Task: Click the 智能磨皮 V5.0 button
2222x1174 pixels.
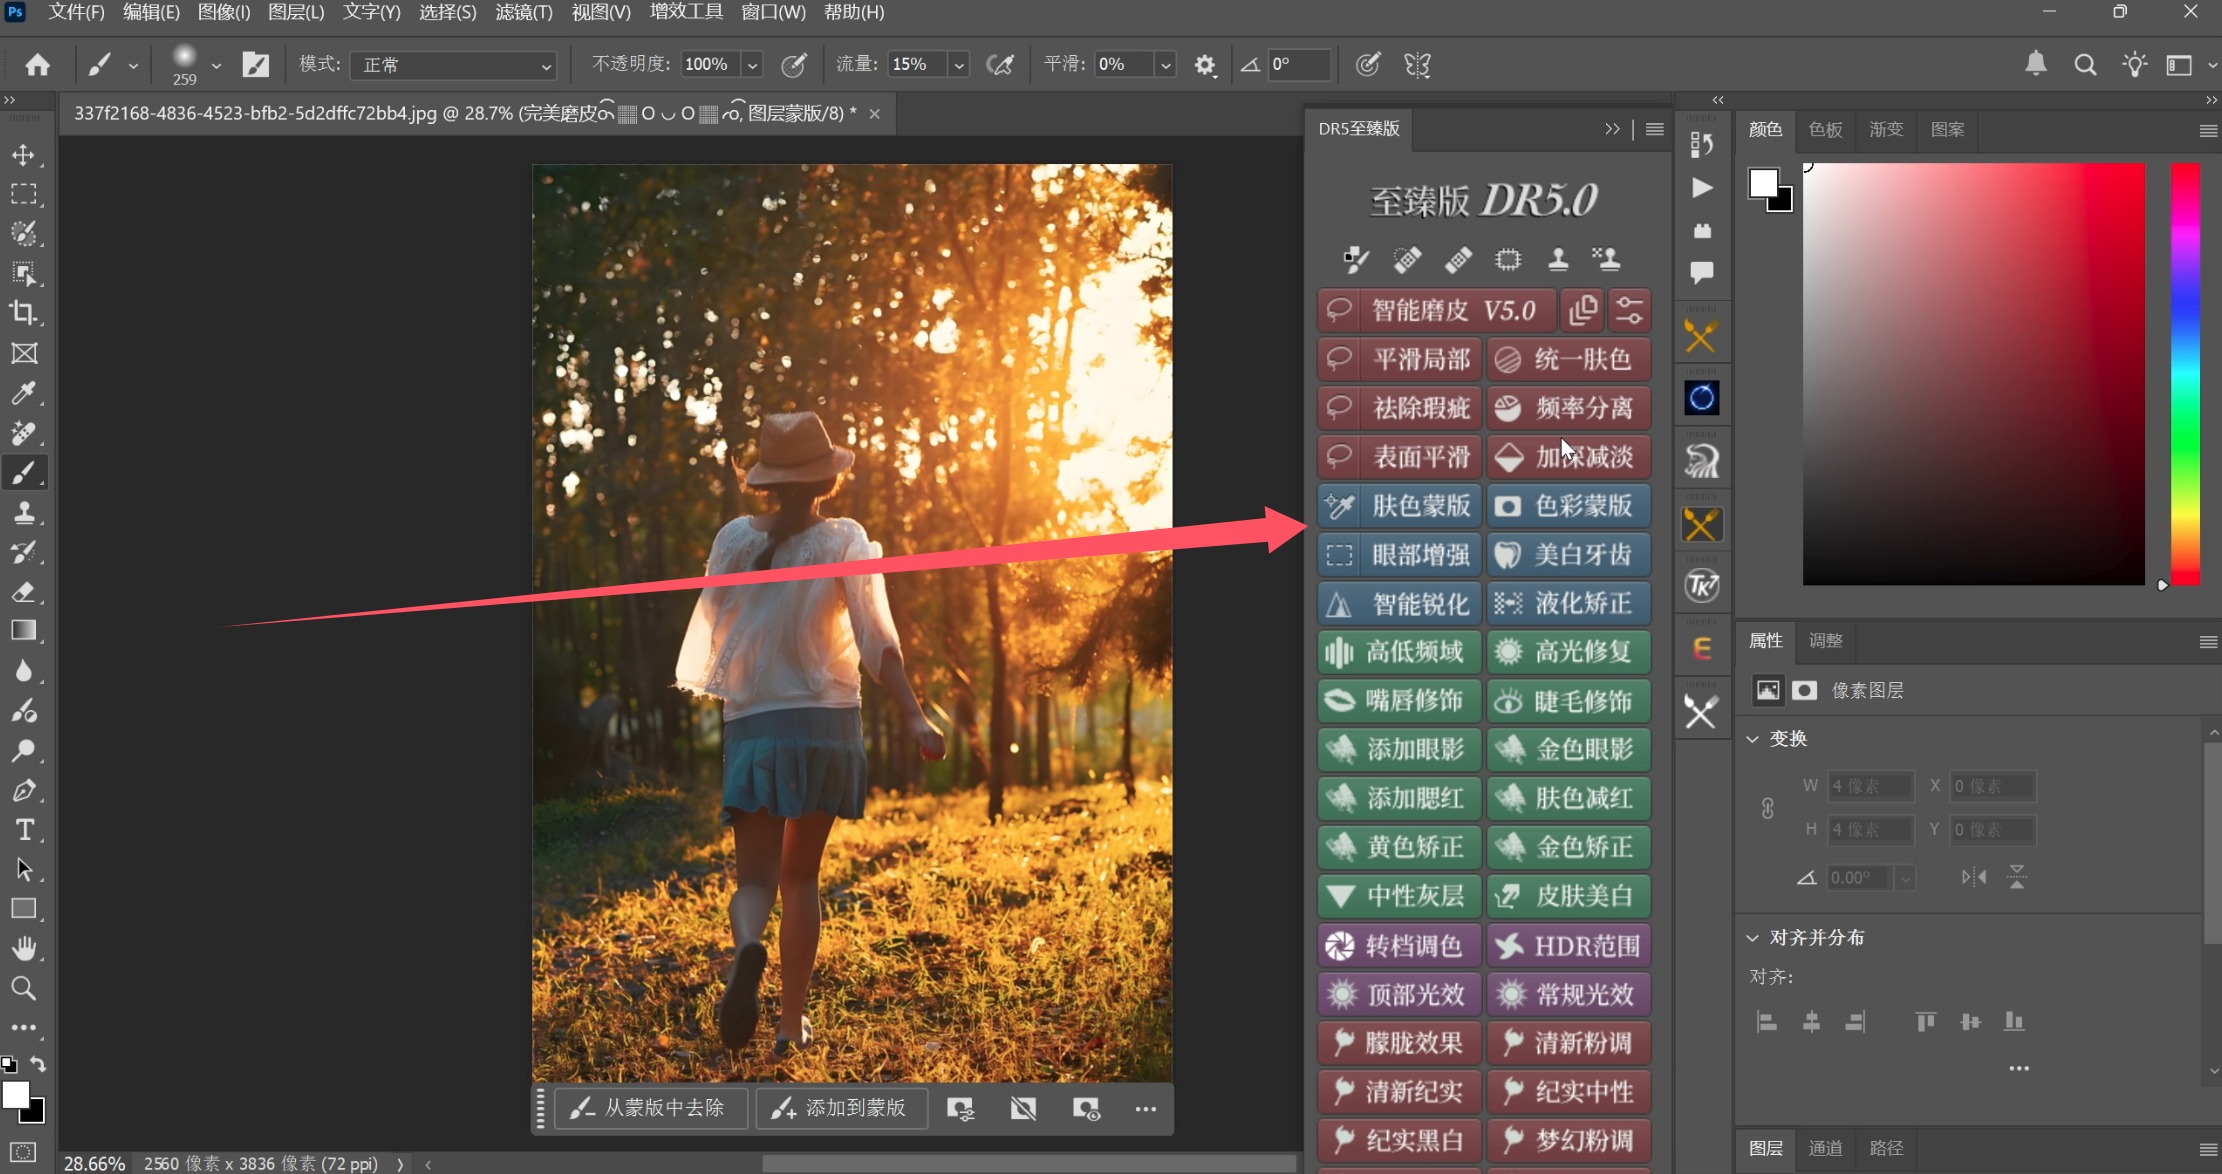Action: (1437, 310)
